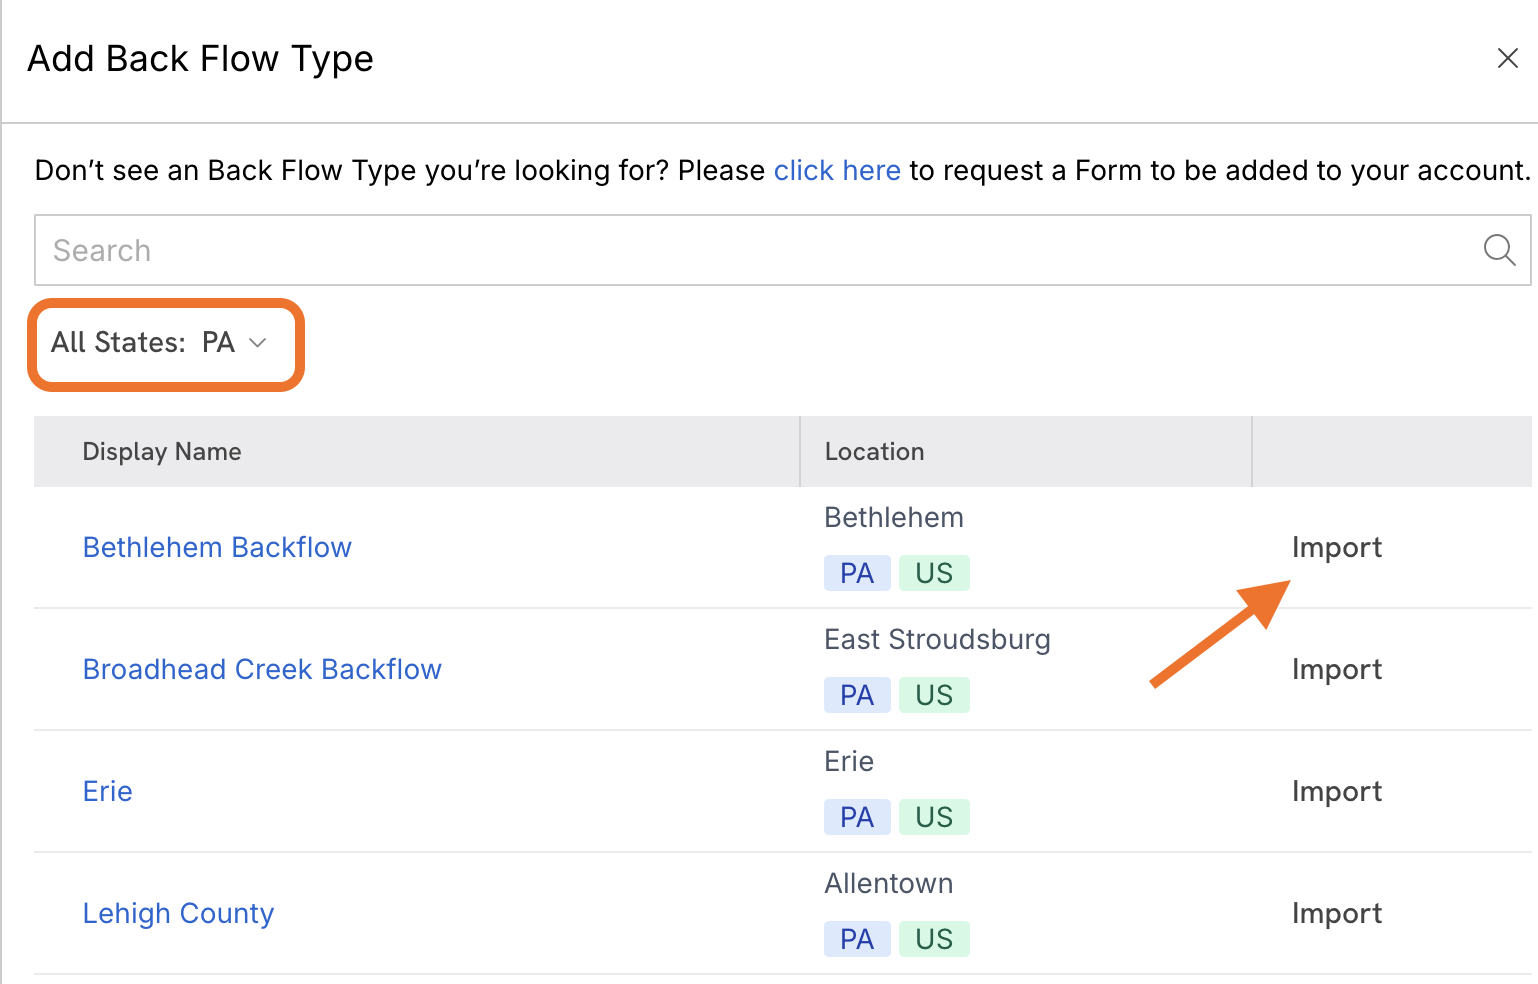This screenshot has height=984, width=1538.
Task: Close the Add Back Flow Type dialog
Action: pyautogui.click(x=1508, y=58)
